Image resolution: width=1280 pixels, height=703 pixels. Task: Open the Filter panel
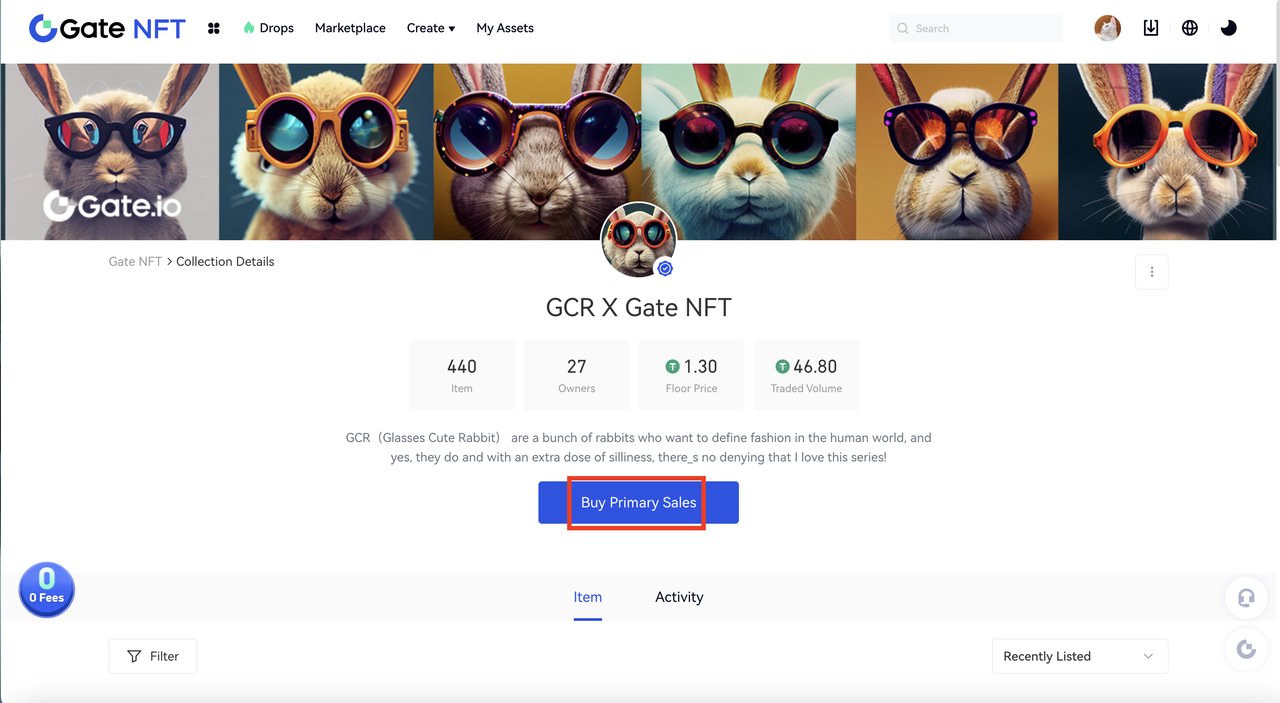click(x=153, y=656)
